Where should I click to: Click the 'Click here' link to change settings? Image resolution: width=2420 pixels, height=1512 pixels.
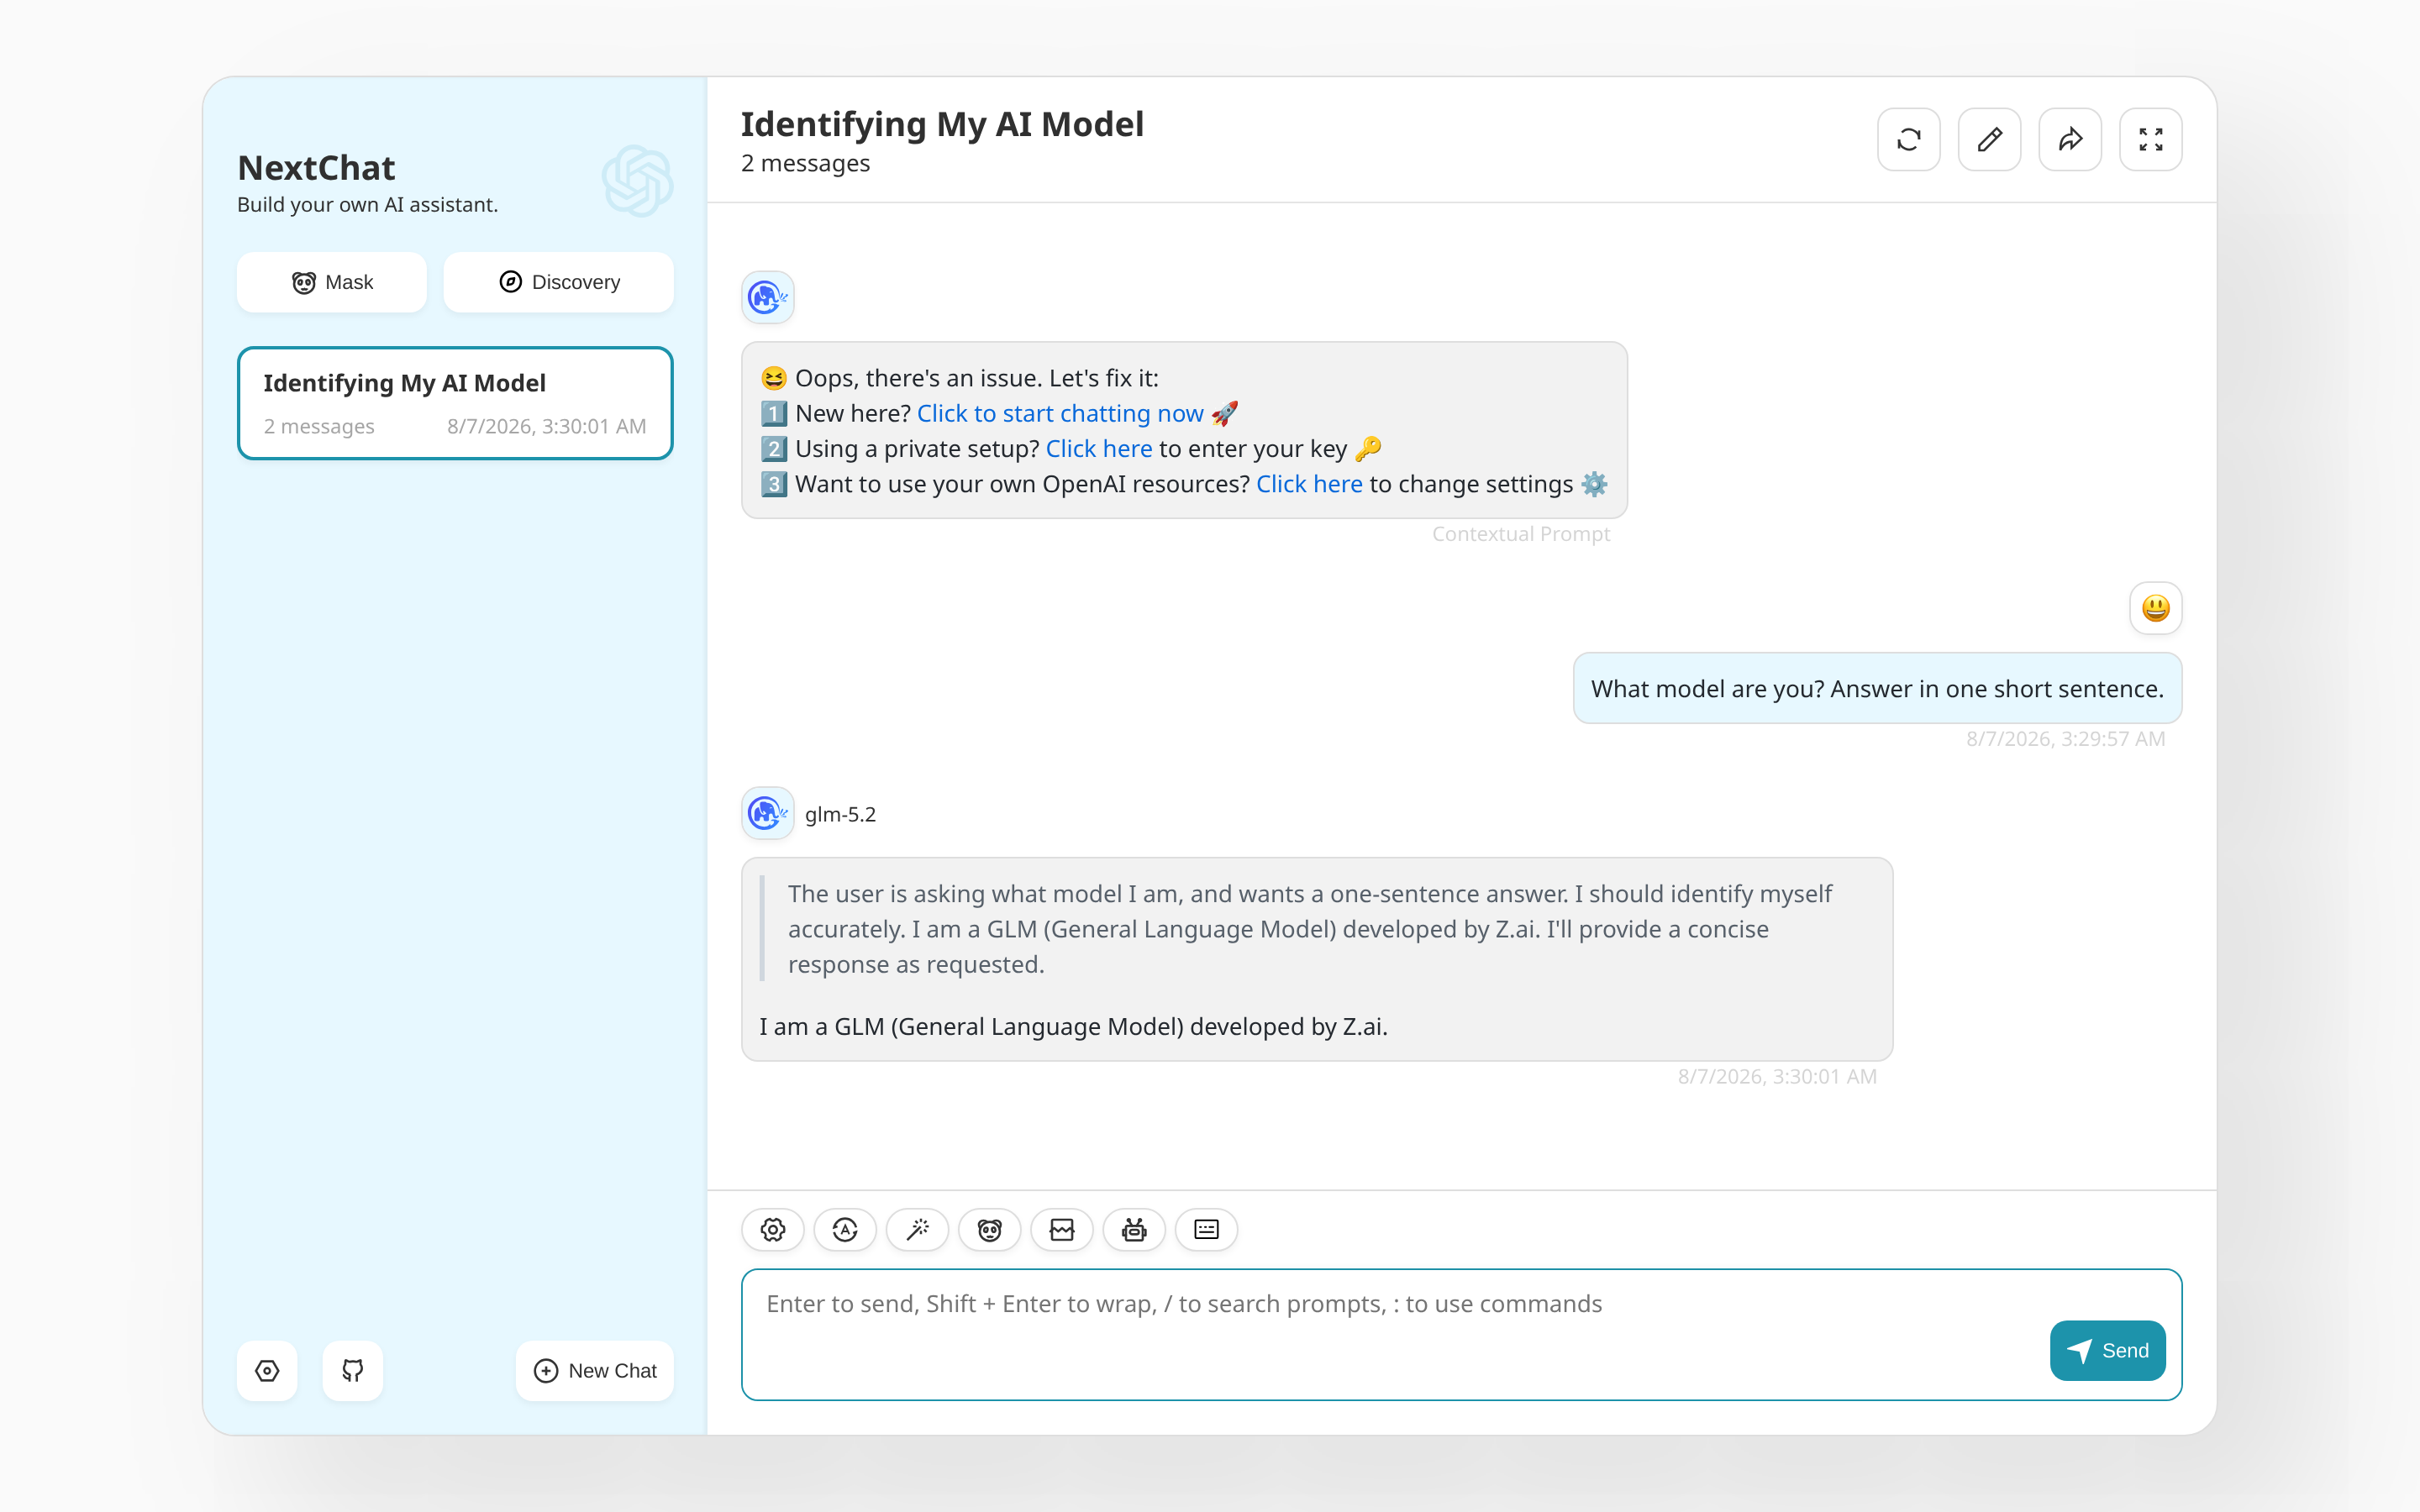tap(1309, 484)
